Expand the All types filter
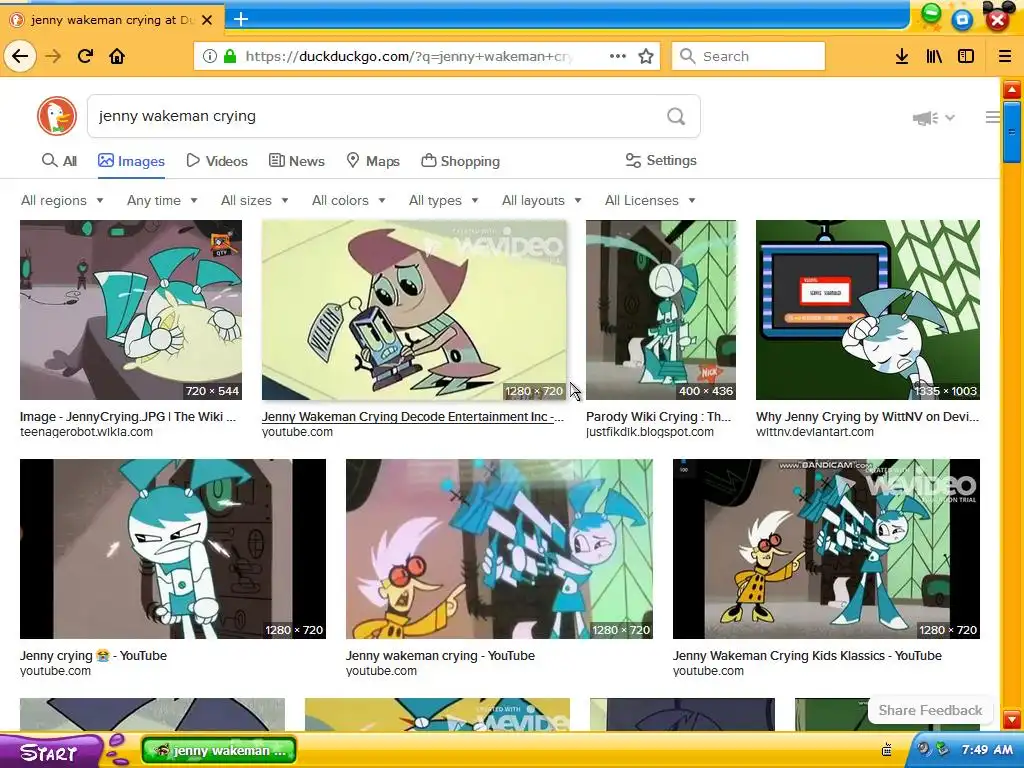 (444, 200)
